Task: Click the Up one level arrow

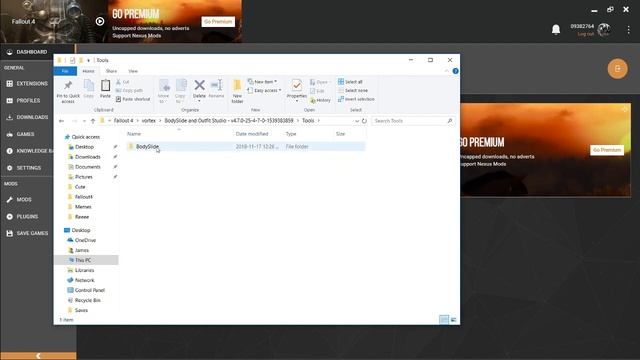Action: pyautogui.click(x=93, y=121)
